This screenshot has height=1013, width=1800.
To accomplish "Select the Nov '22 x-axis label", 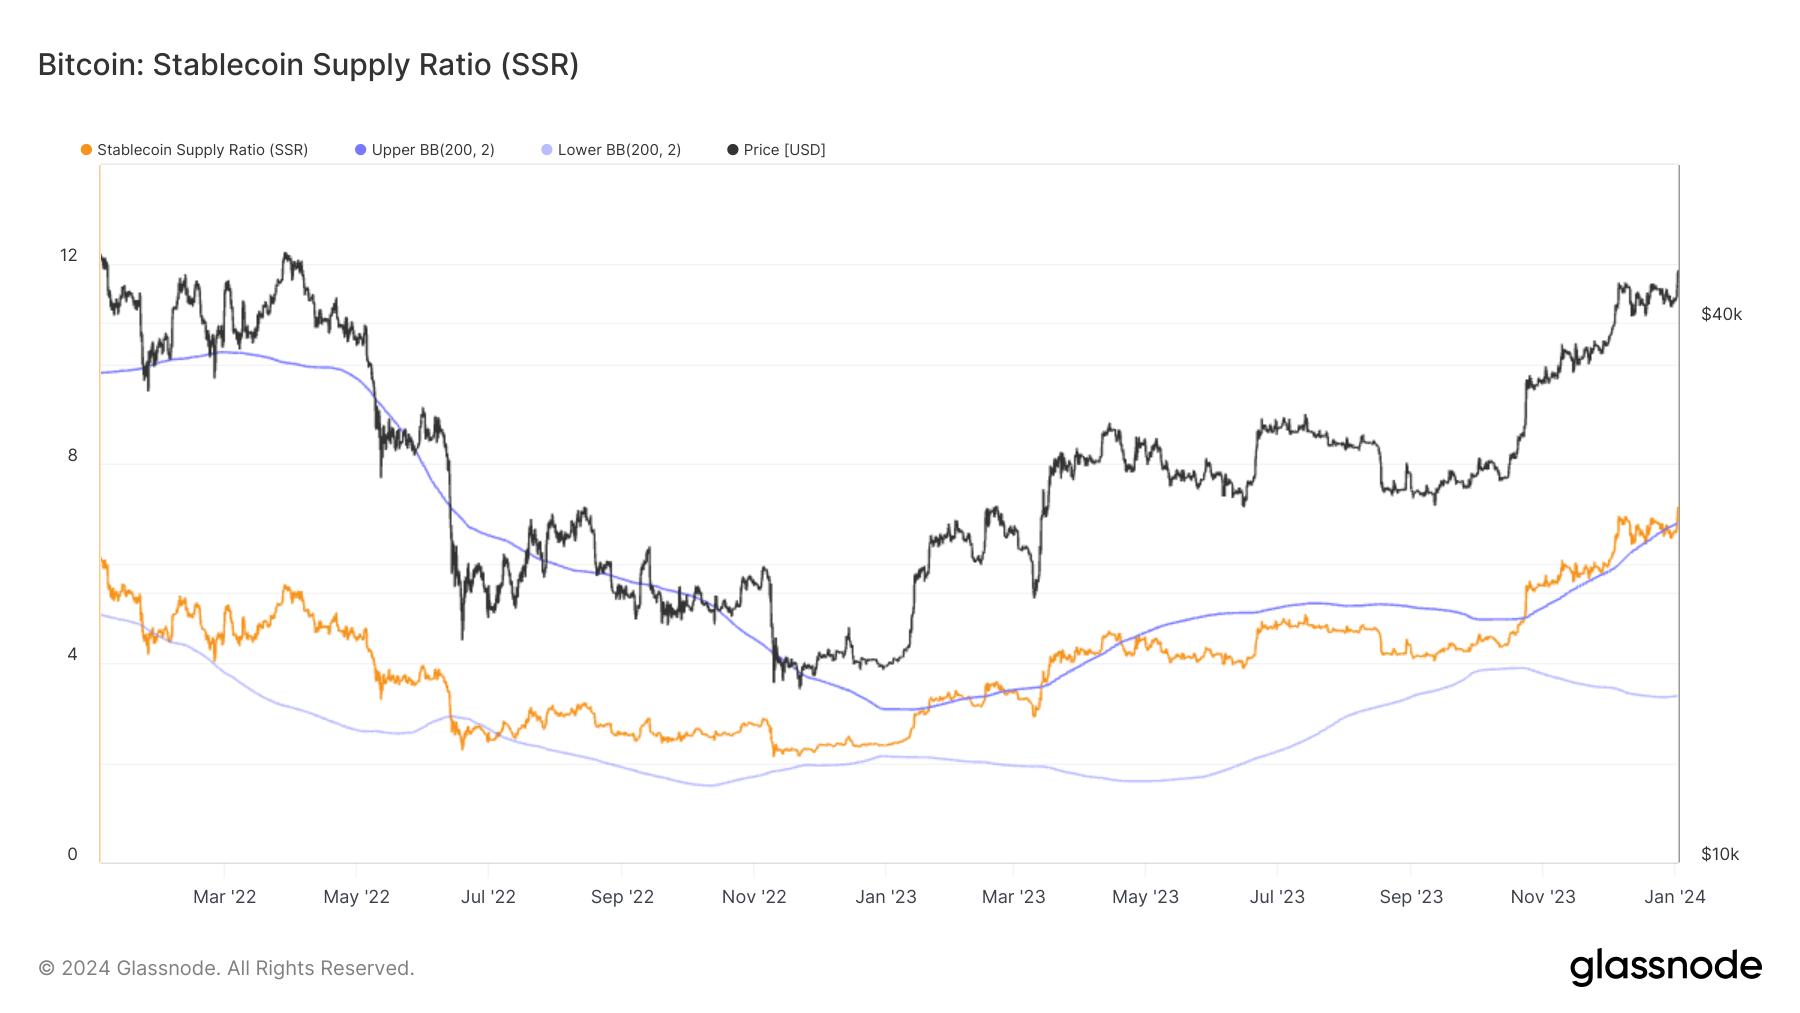I will 754,897.
